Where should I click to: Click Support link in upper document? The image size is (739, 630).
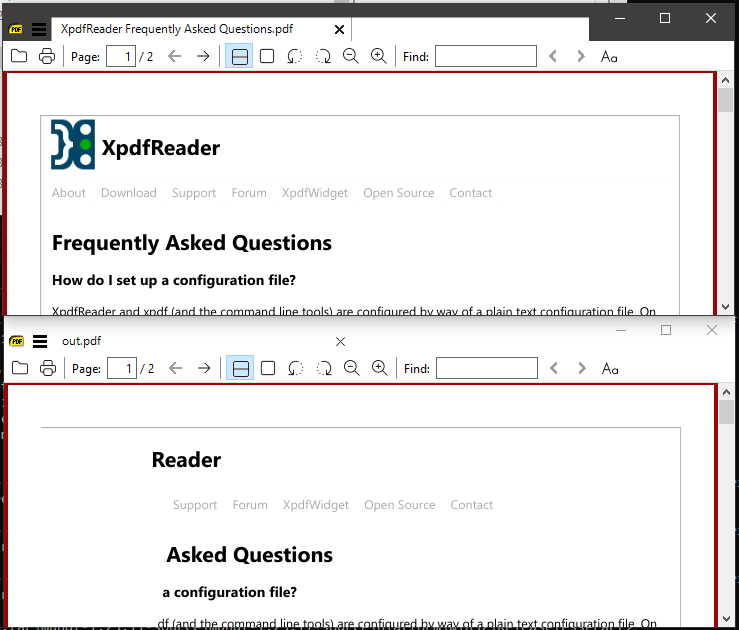(194, 193)
